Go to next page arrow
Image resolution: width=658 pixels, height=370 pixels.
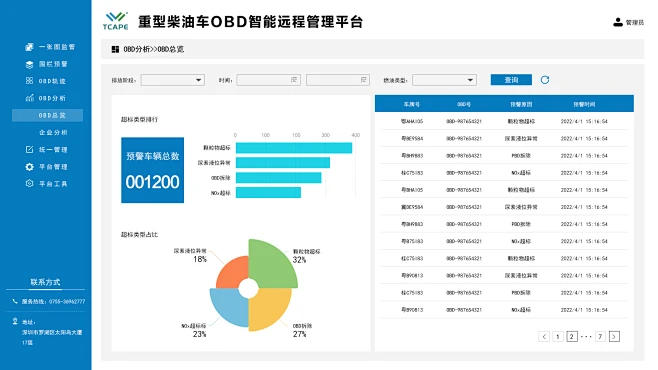[614, 336]
